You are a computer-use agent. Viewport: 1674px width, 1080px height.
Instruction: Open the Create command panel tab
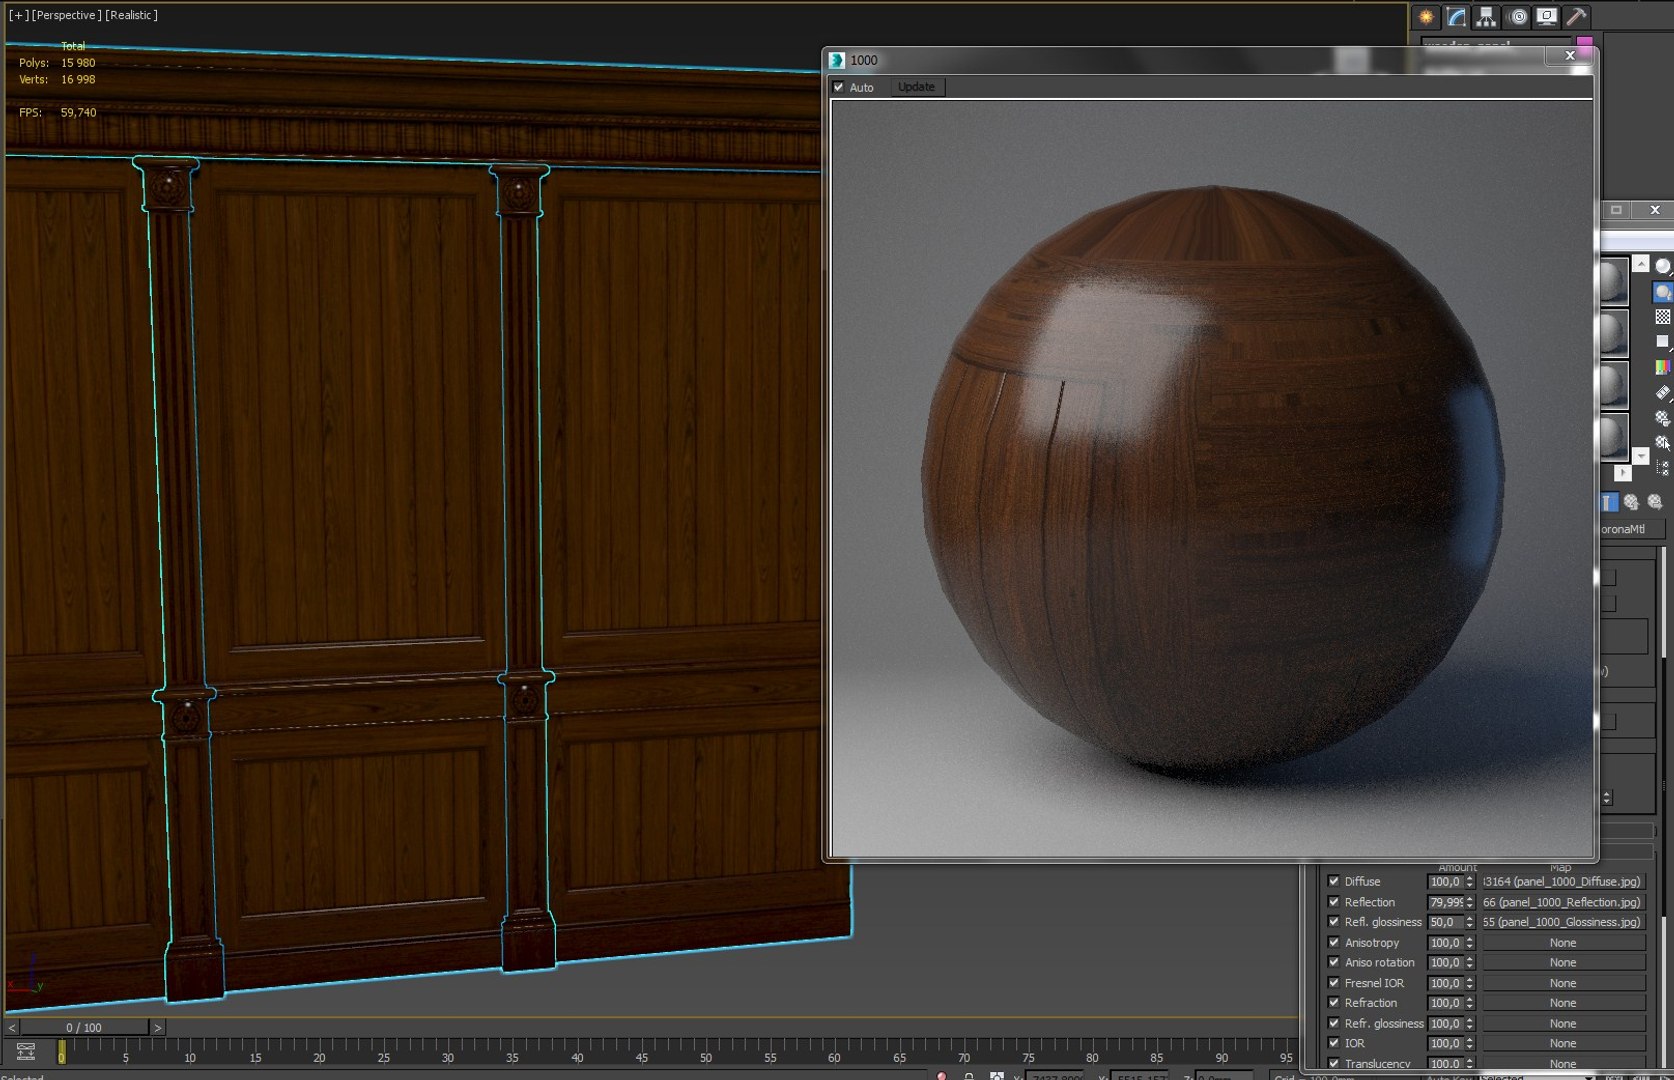click(x=1426, y=16)
